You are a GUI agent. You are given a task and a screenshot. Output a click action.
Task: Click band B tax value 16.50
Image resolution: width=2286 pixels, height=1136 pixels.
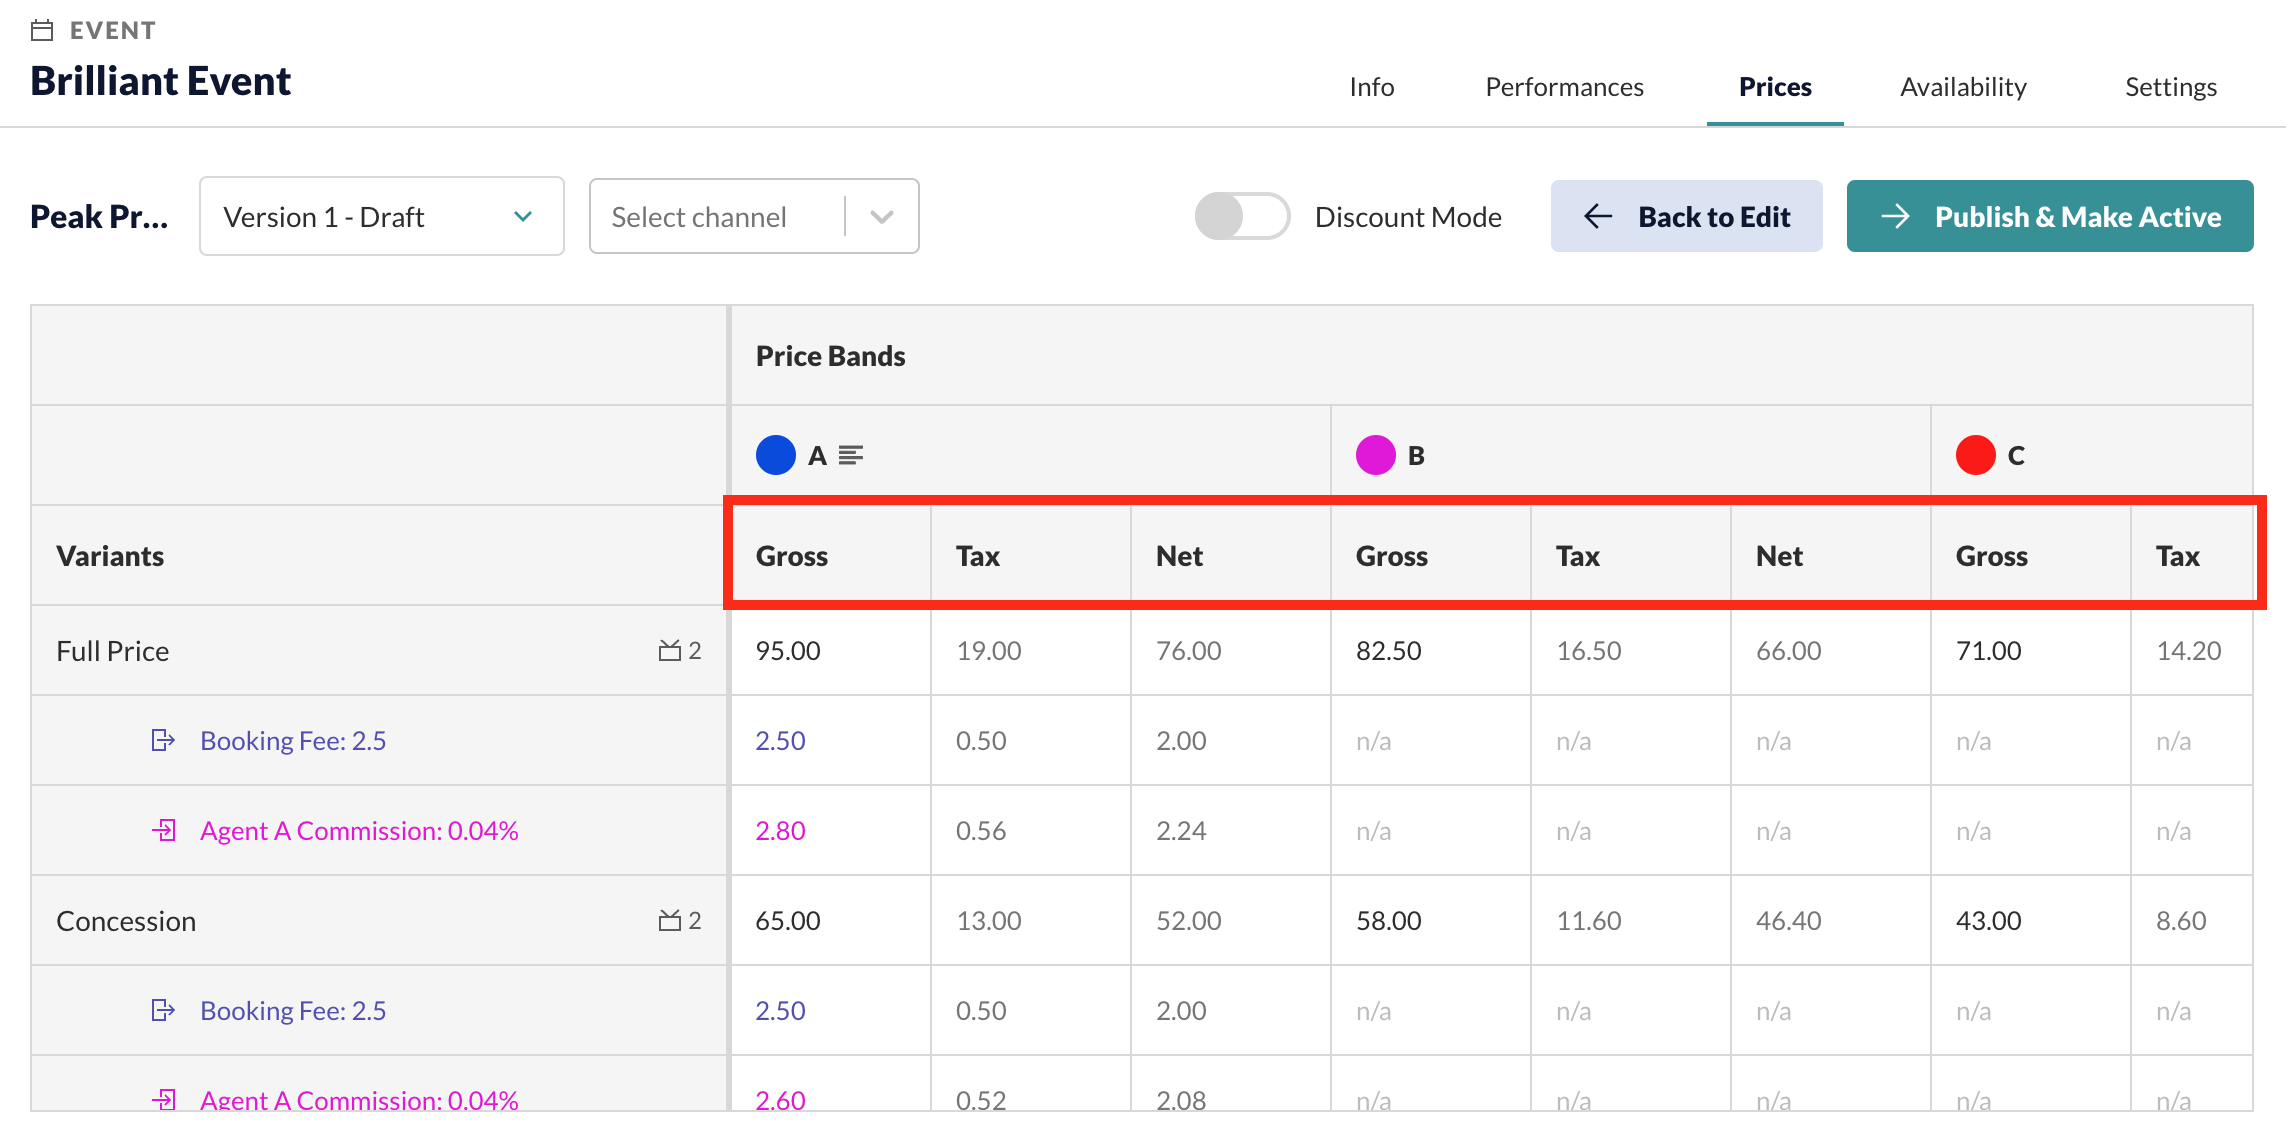pyautogui.click(x=1588, y=651)
